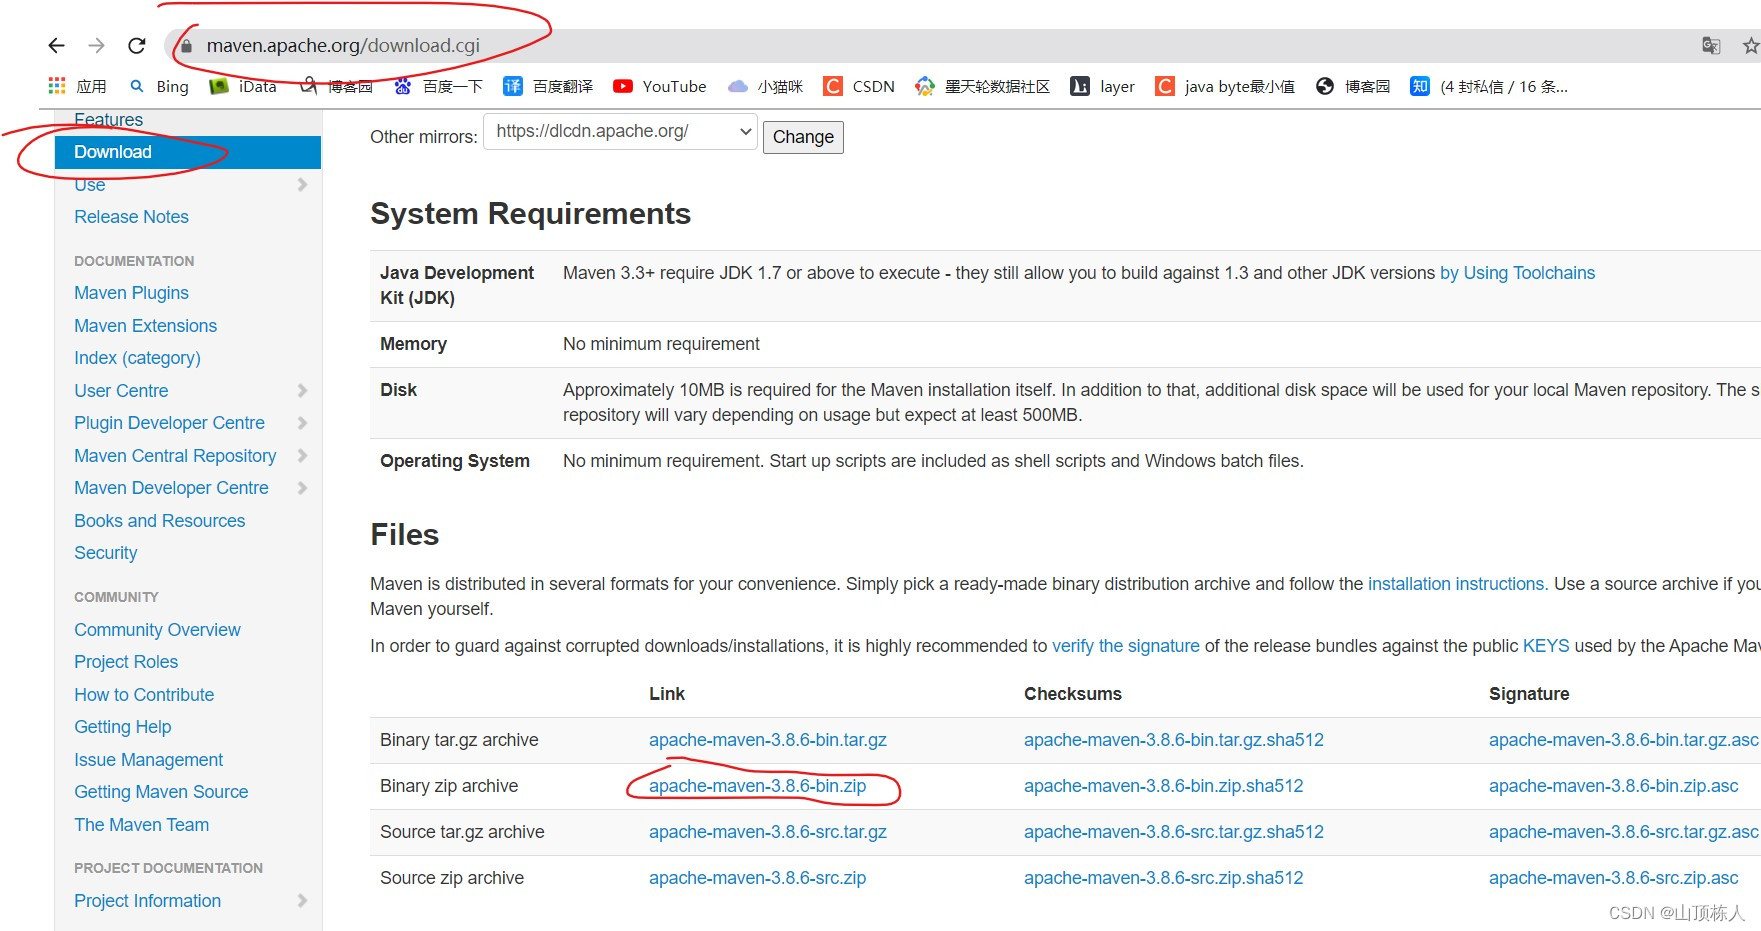
Task: Download apache-maven-3.8.6-bin.zip
Action: [x=757, y=786]
